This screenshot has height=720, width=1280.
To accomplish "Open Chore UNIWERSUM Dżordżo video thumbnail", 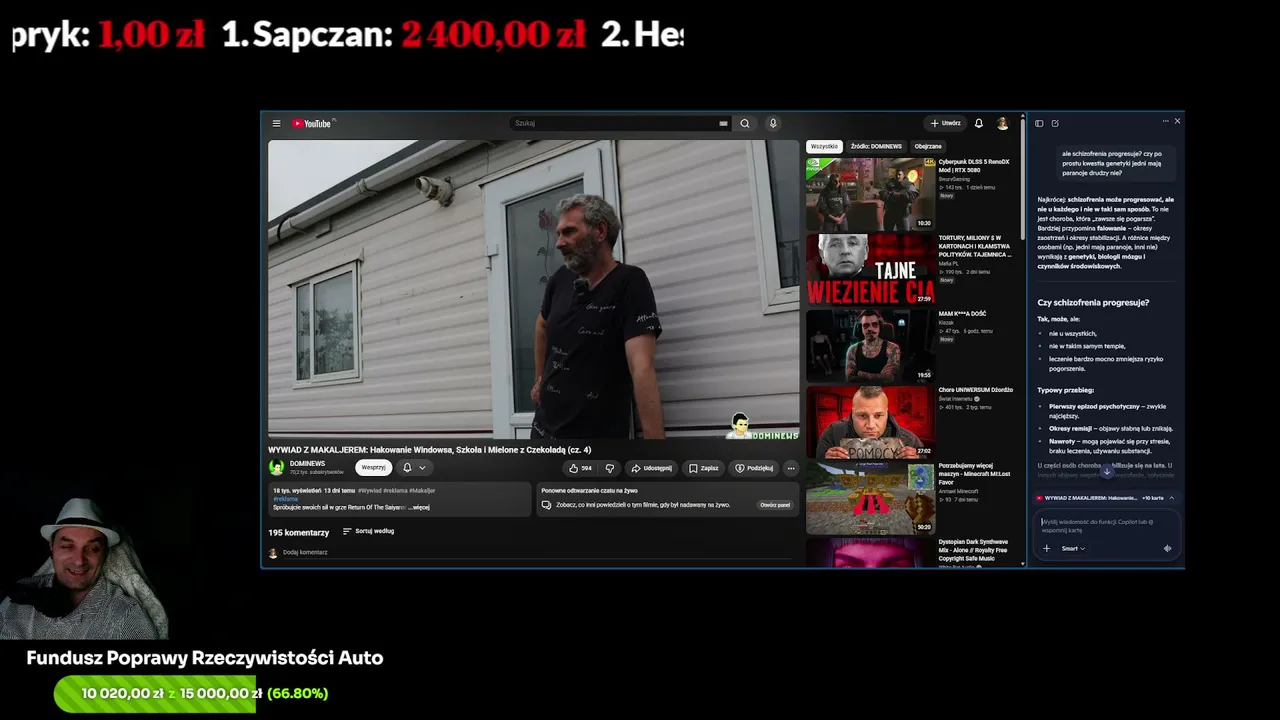I will click(870, 422).
